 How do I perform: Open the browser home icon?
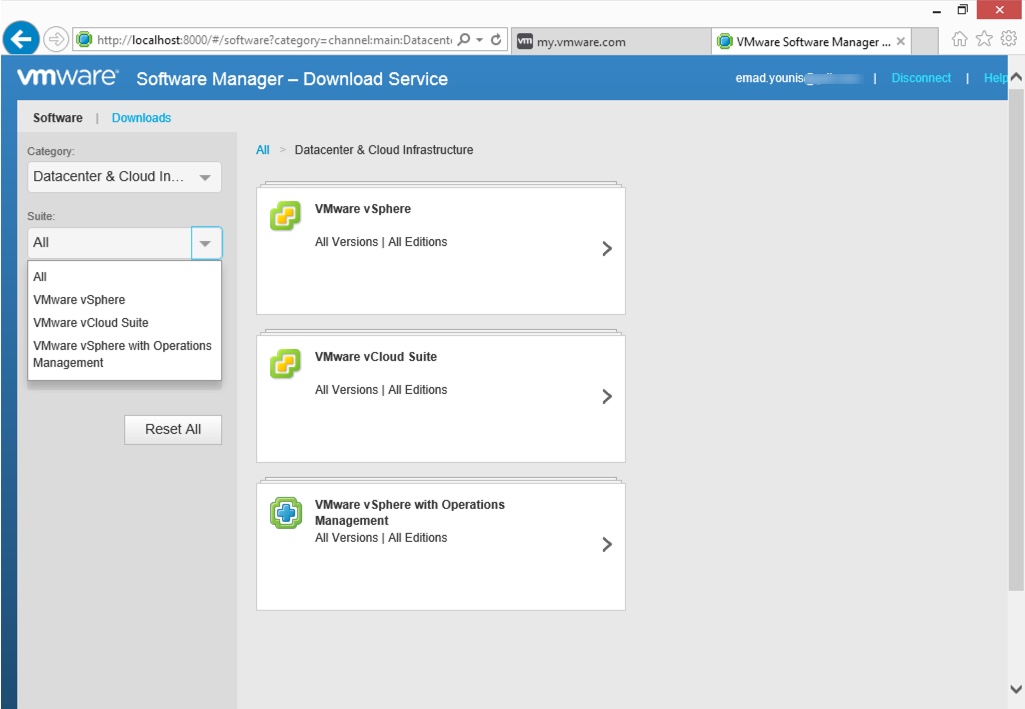pyautogui.click(x=959, y=39)
